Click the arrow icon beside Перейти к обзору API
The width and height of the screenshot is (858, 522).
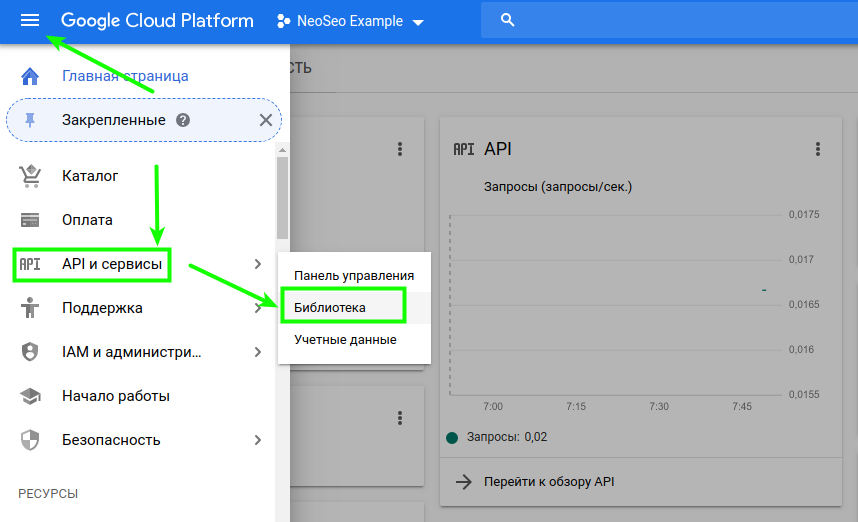click(463, 482)
